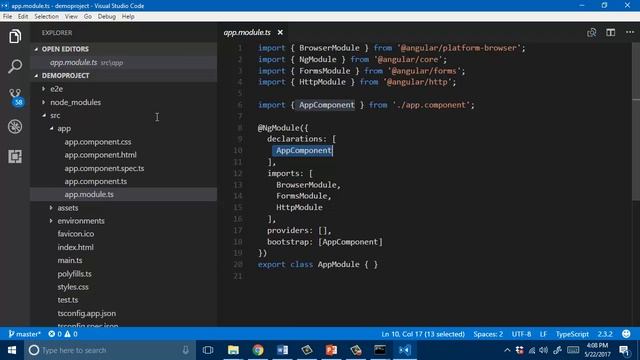Screen dimensions: 640x360
Task: Change encoding via UTF-8 in status bar
Action: [521, 334]
